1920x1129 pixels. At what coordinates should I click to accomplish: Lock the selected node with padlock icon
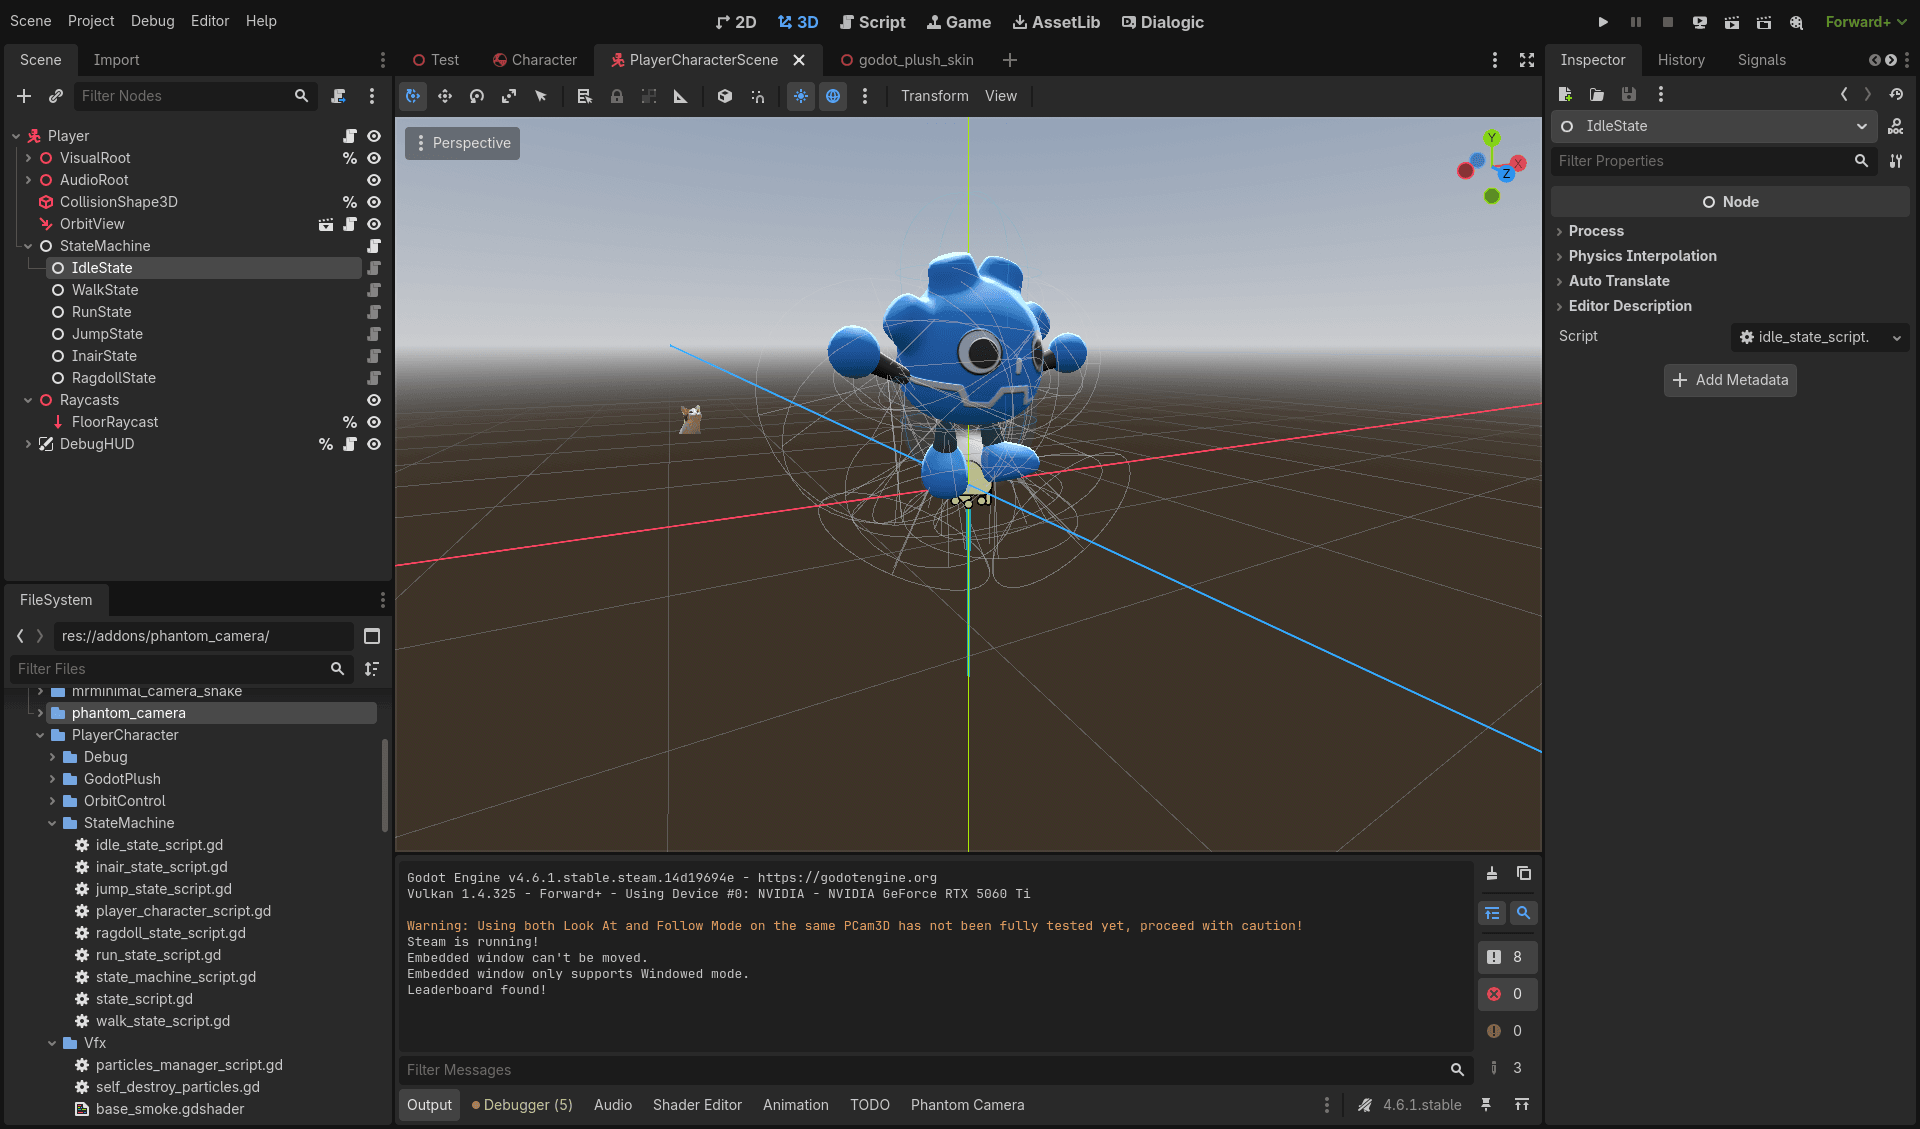617,96
